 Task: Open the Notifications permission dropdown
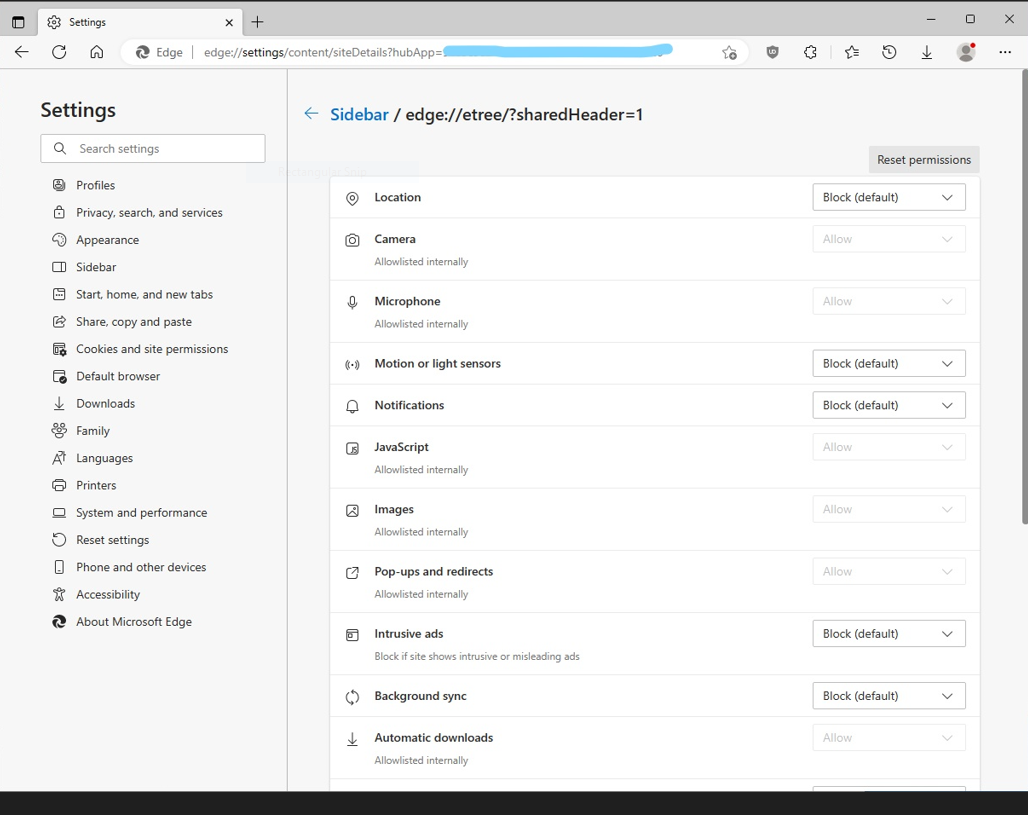point(888,405)
